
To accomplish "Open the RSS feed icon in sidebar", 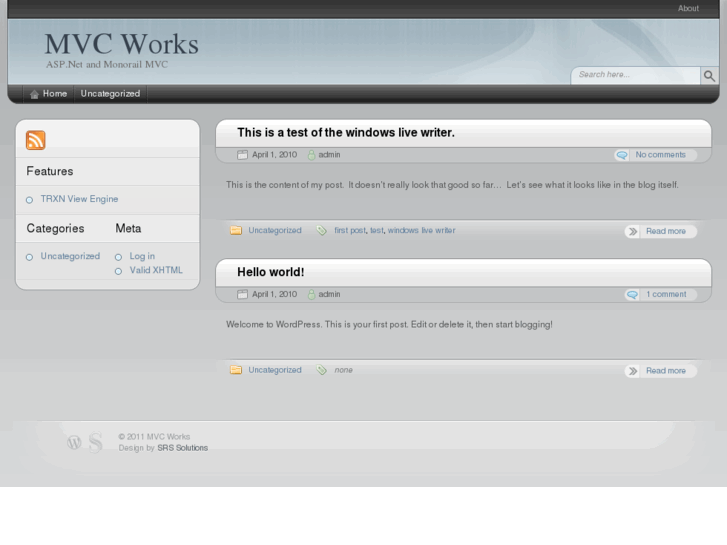I will [36, 140].
